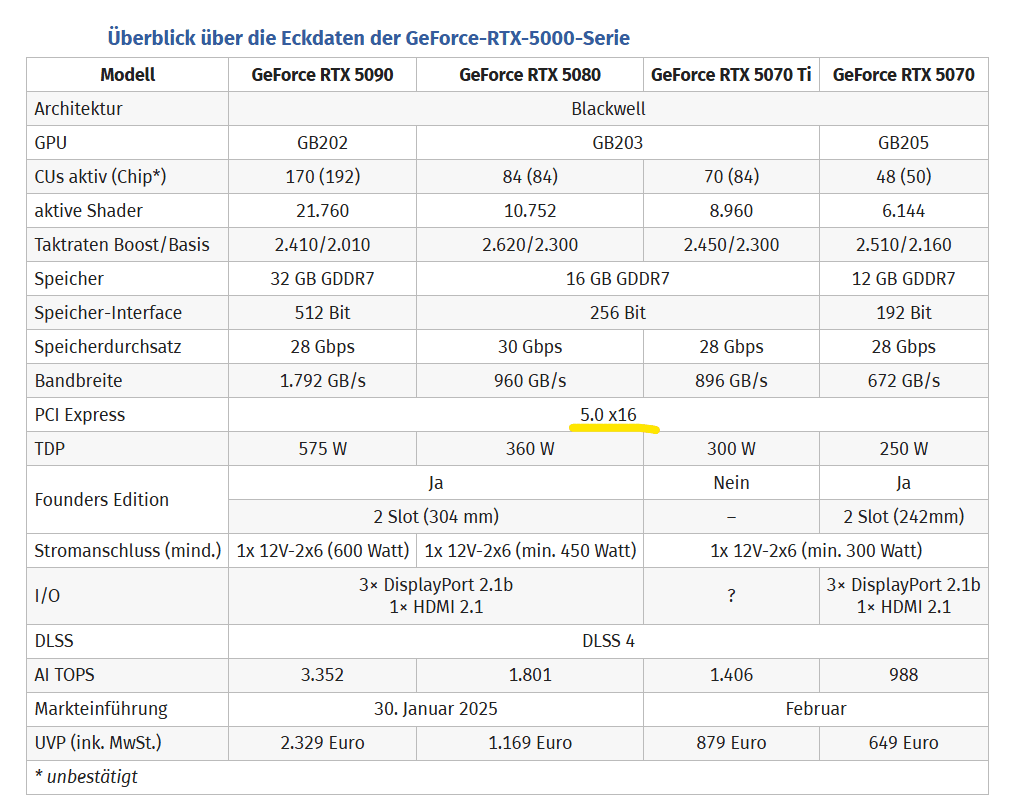This screenshot has width=1034, height=811.
Task: Click the '672 GB/s' bandwidth cell
Action: click(x=903, y=380)
